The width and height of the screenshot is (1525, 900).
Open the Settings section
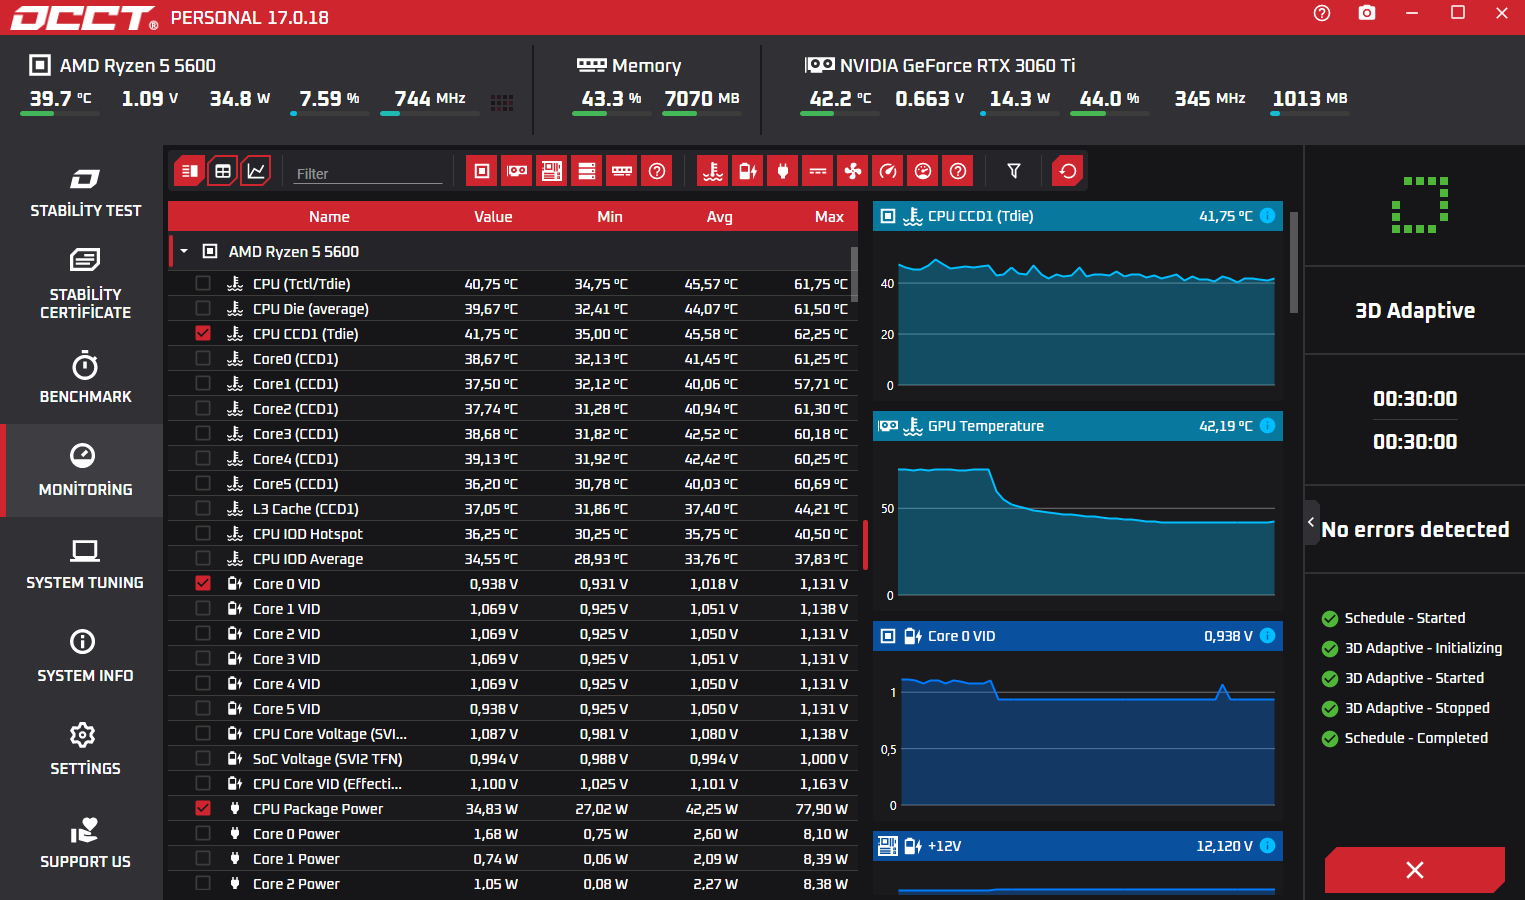[x=85, y=749]
